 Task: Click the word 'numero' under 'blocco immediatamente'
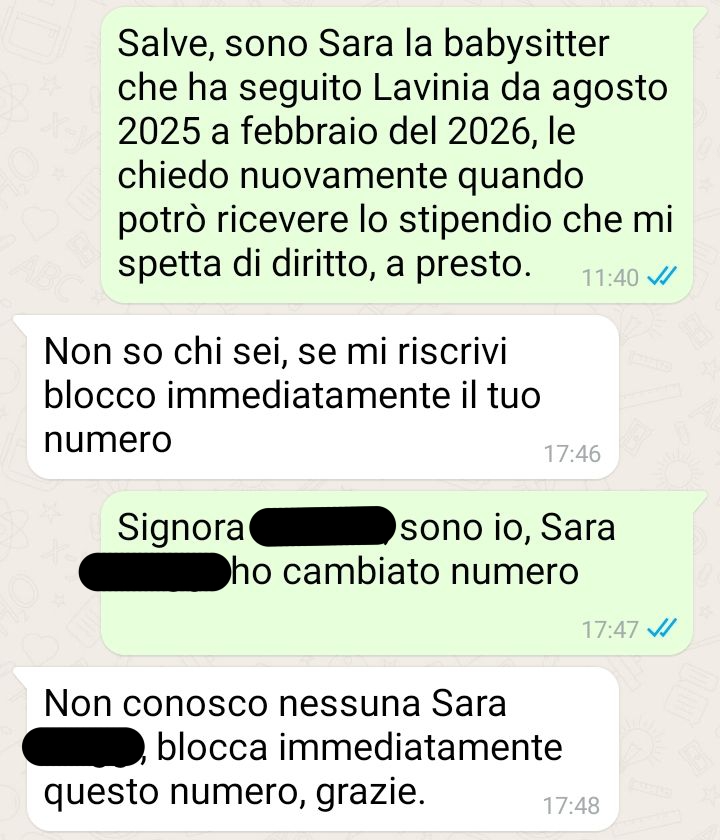click(x=108, y=440)
